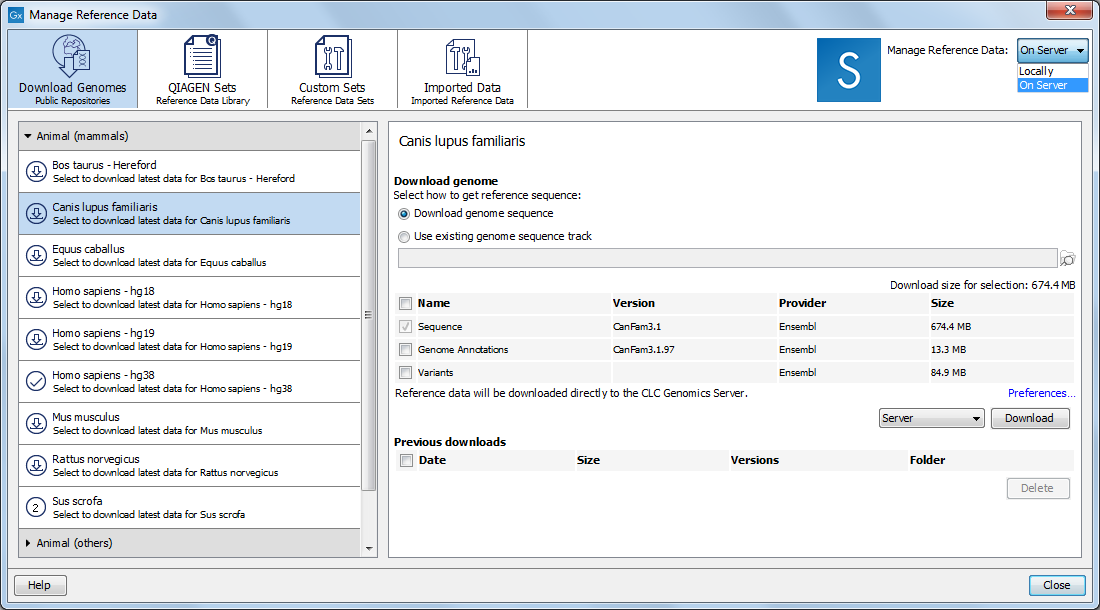Image resolution: width=1100 pixels, height=610 pixels.
Task: Select Use existing genome sequence track option
Action: coord(403,236)
